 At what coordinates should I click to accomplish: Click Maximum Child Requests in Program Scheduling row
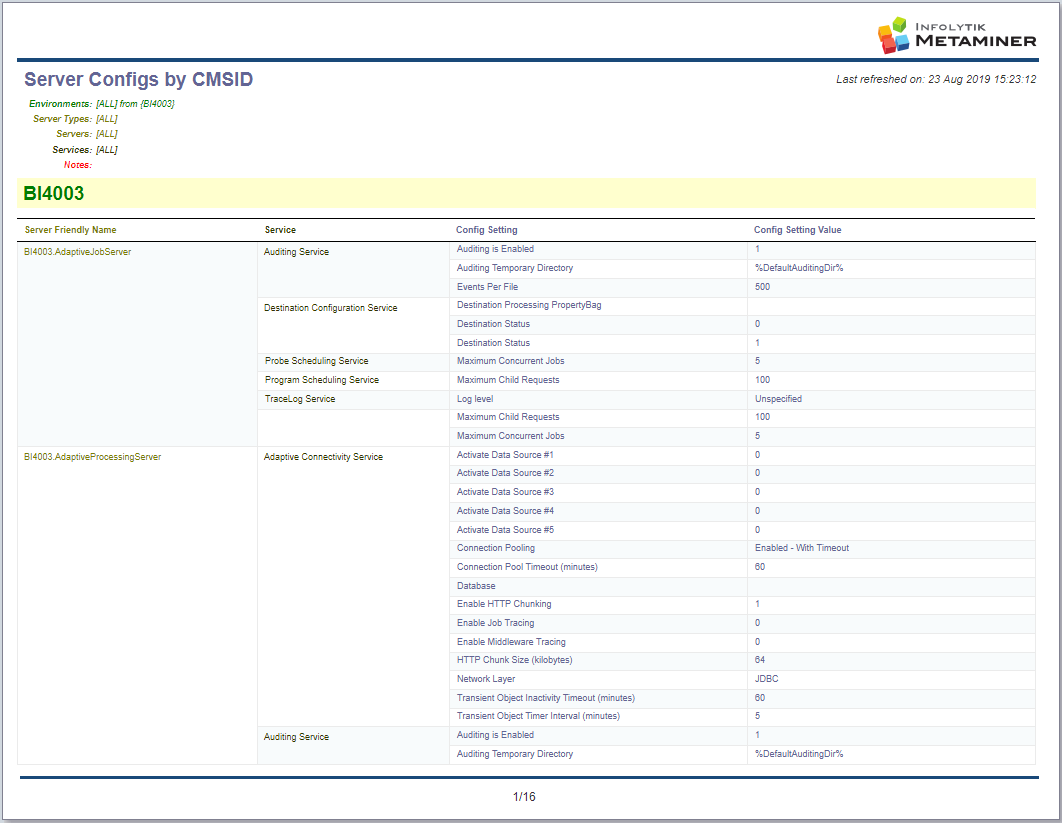[x=508, y=380]
